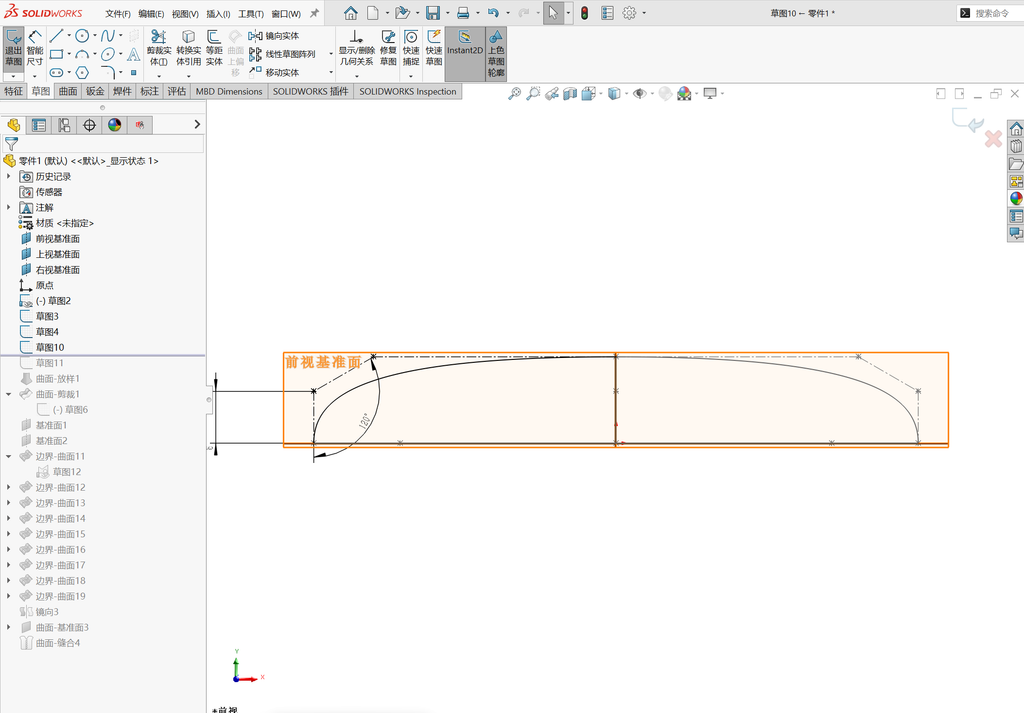Toggle Shaded Sketch Contours (上色草图轮廓)
Viewport: 1024px width, 713px height.
point(496,52)
